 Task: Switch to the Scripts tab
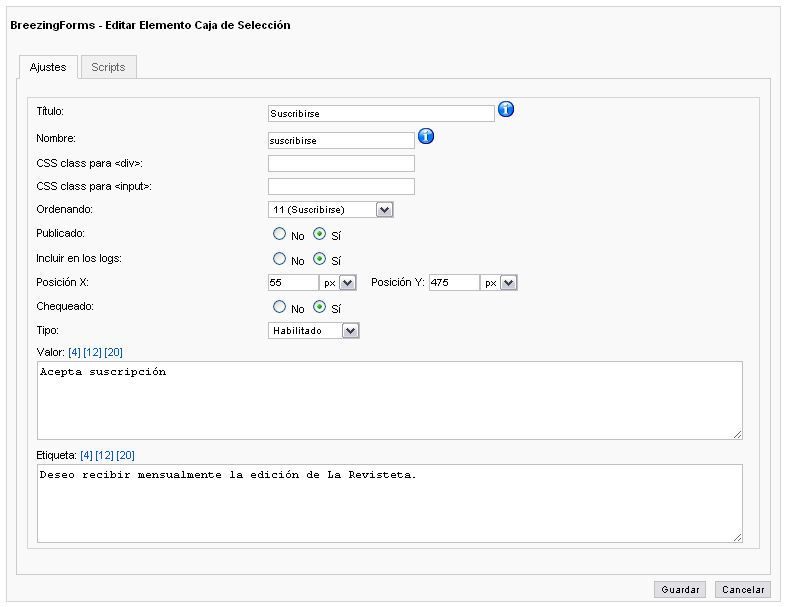click(108, 67)
